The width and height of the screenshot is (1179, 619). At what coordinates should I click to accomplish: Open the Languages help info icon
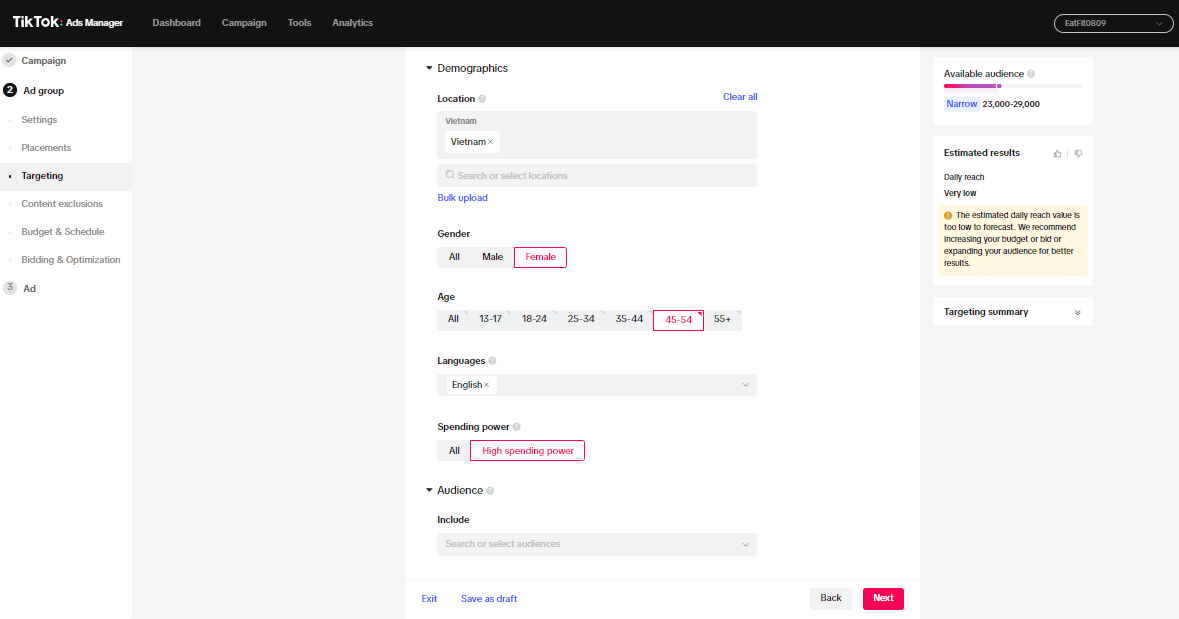tap(493, 361)
